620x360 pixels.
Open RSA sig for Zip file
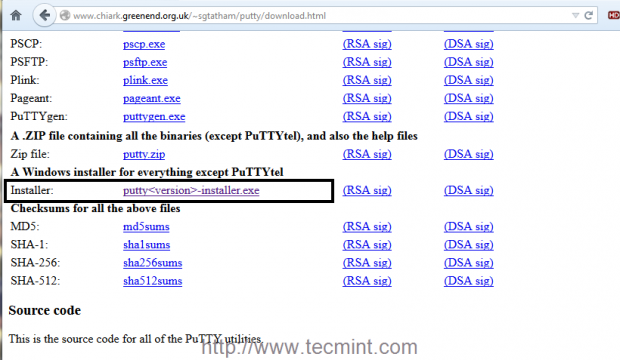(367, 154)
